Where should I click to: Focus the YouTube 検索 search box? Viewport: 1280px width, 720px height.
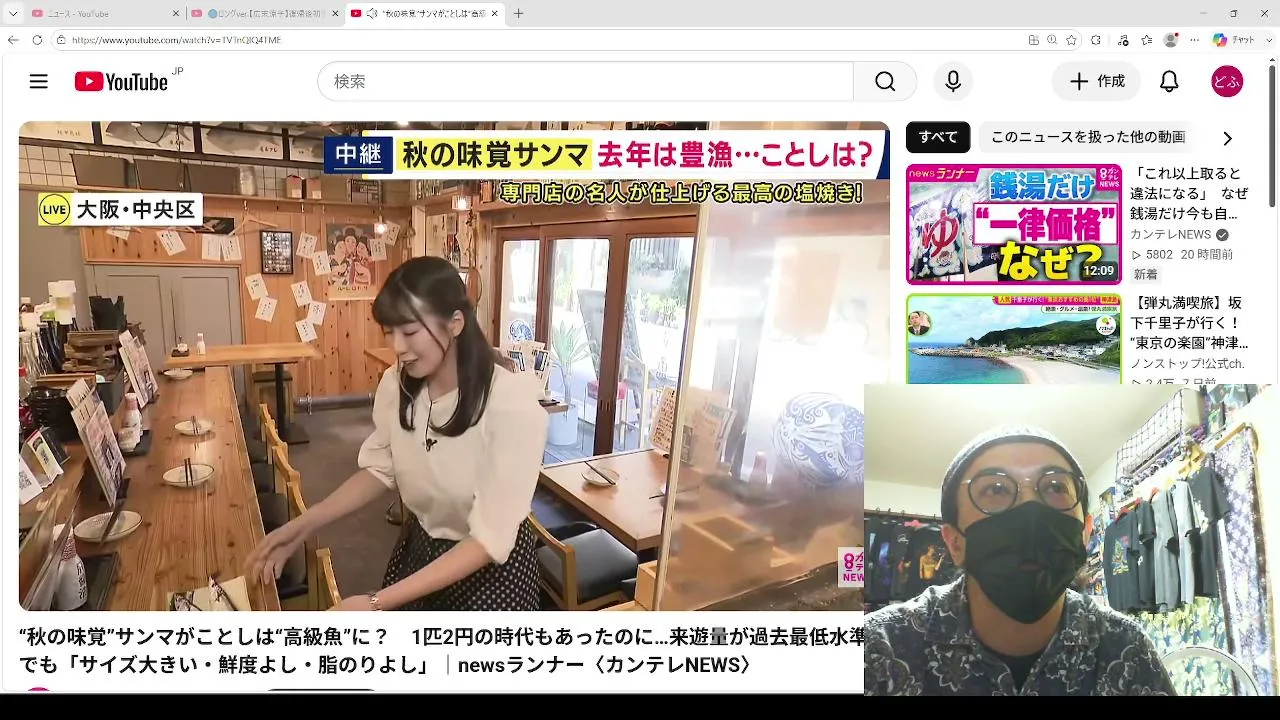coord(585,82)
